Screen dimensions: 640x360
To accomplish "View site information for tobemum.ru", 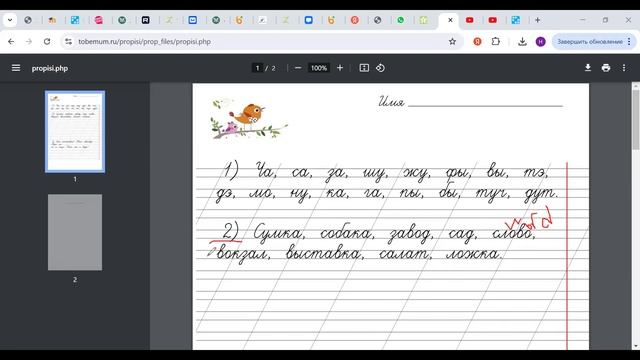I will tap(69, 41).
